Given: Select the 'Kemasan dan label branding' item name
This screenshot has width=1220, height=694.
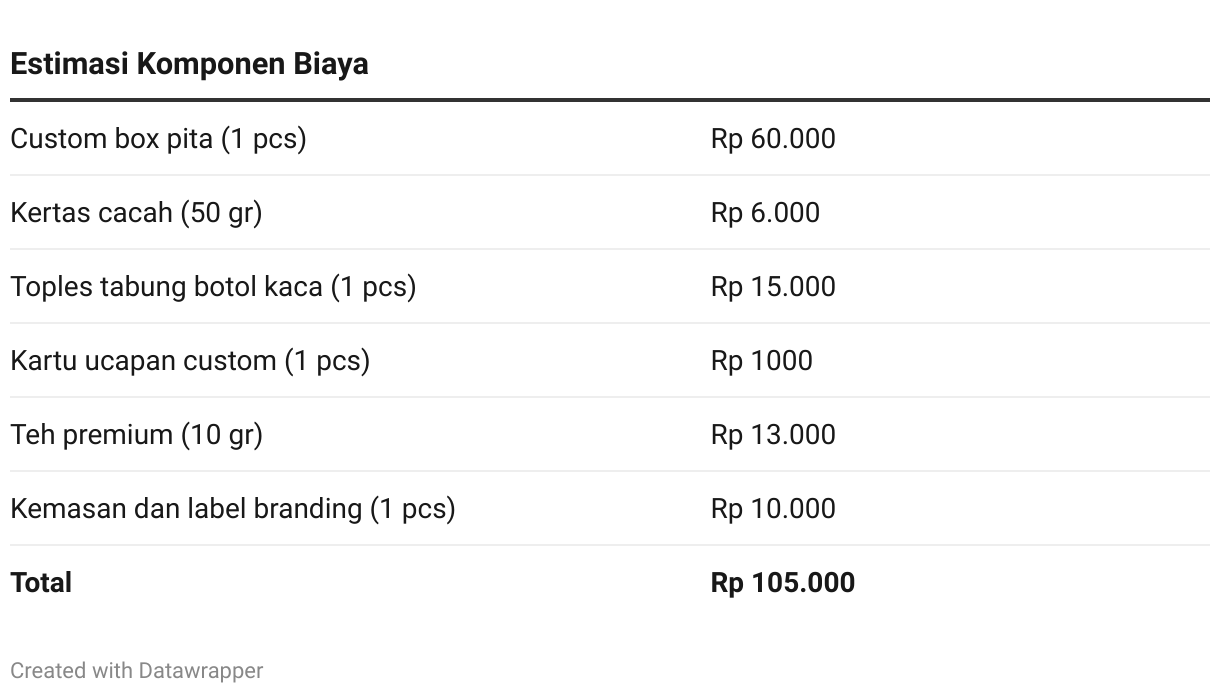Looking at the screenshot, I should (x=186, y=508).
